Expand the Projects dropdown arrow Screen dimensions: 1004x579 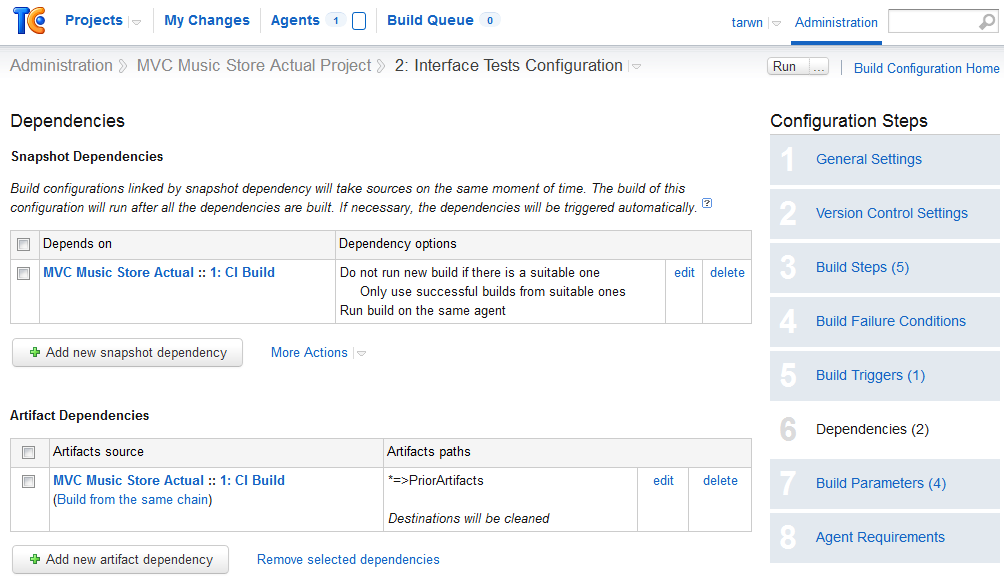click(136, 22)
